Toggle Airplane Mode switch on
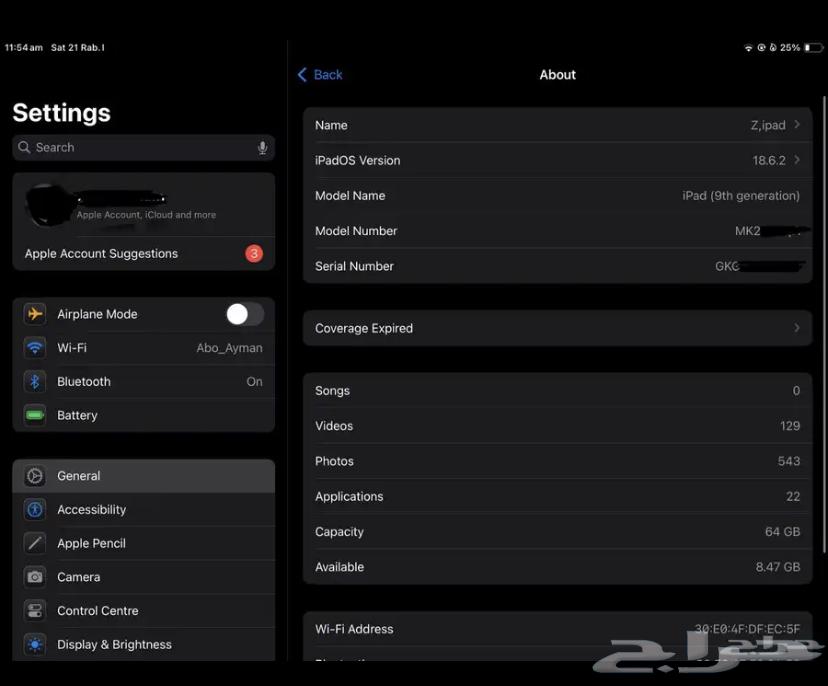 tap(244, 314)
